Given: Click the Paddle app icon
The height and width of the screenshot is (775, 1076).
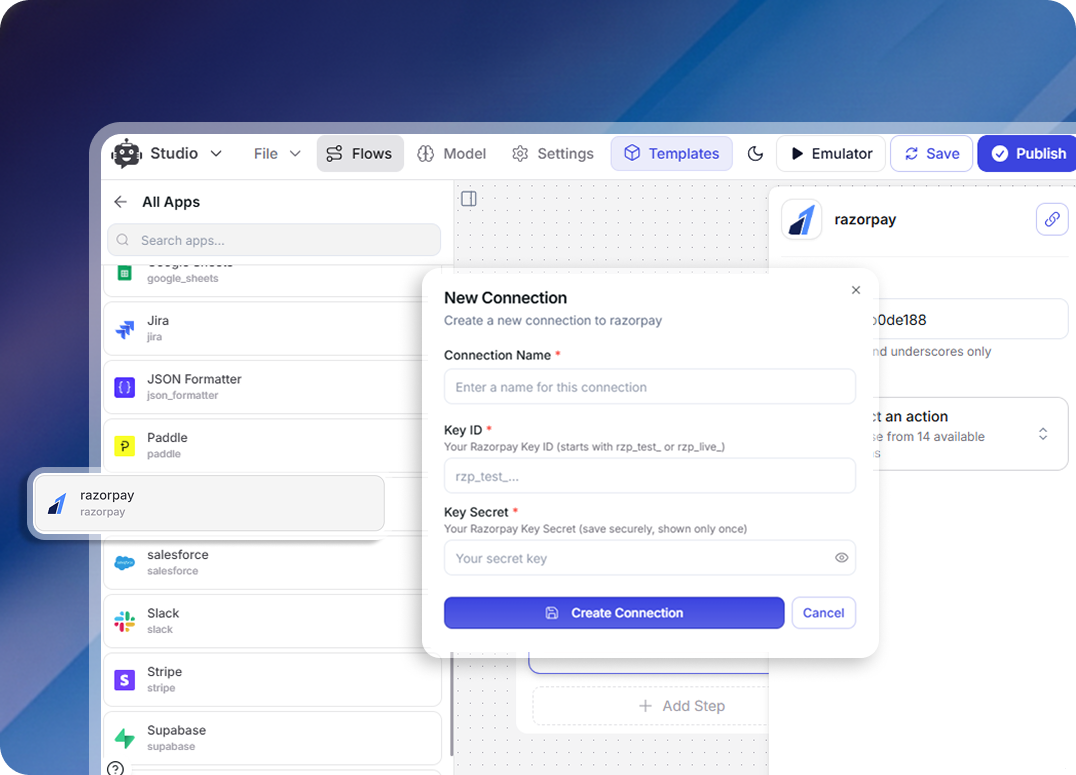Looking at the screenshot, I should tap(123, 445).
